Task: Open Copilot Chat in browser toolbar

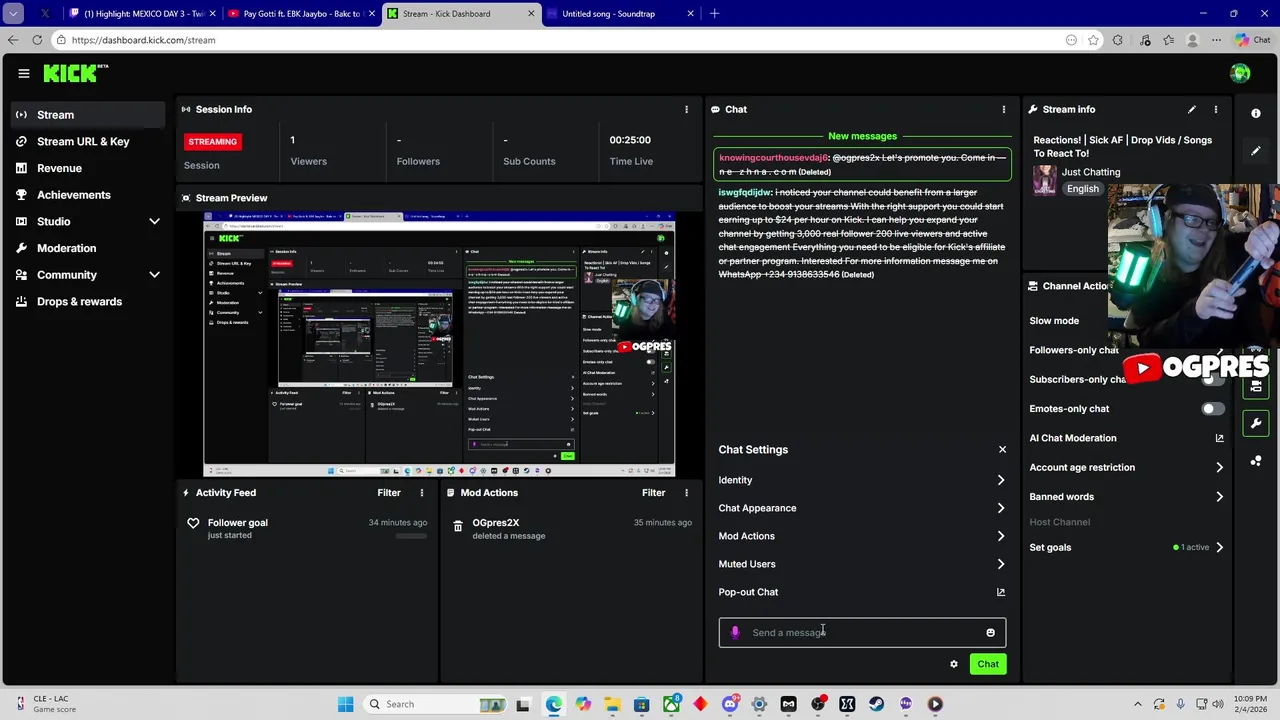Action: point(1254,40)
